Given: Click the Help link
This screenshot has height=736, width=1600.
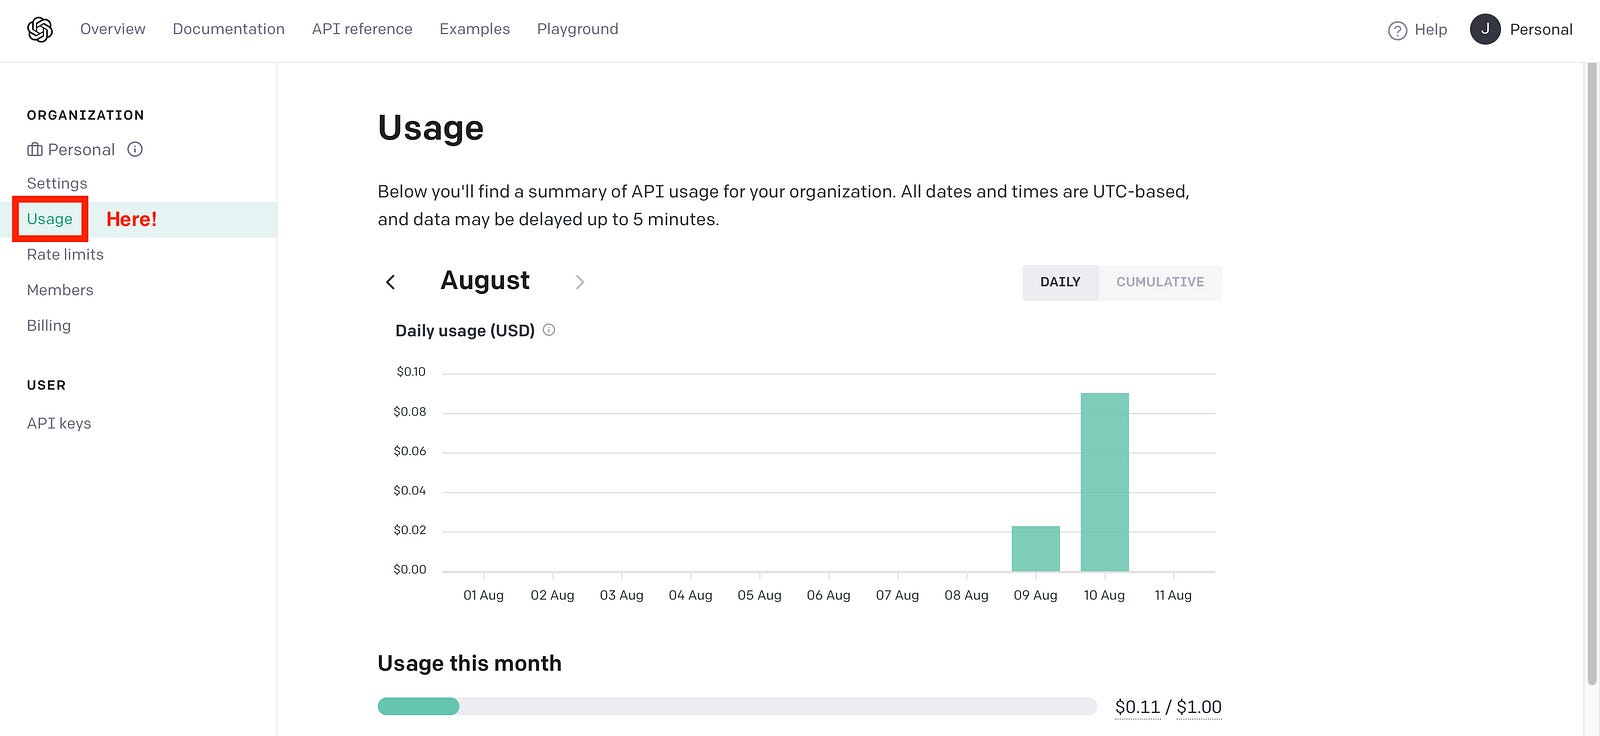Looking at the screenshot, I should pyautogui.click(x=1431, y=30).
